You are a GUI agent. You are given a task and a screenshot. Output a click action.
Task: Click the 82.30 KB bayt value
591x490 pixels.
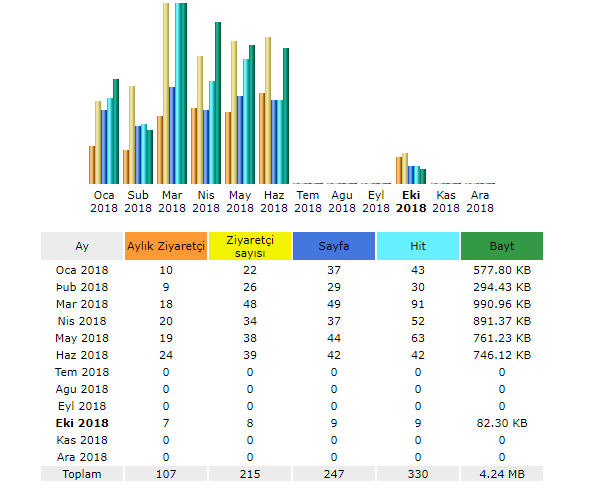click(502, 423)
